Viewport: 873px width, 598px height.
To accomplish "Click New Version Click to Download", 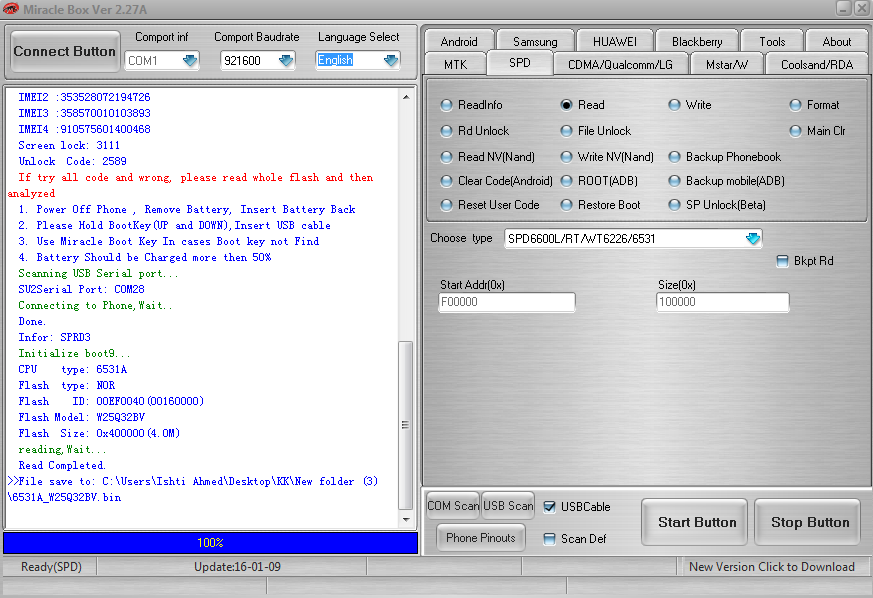I will [x=772, y=567].
